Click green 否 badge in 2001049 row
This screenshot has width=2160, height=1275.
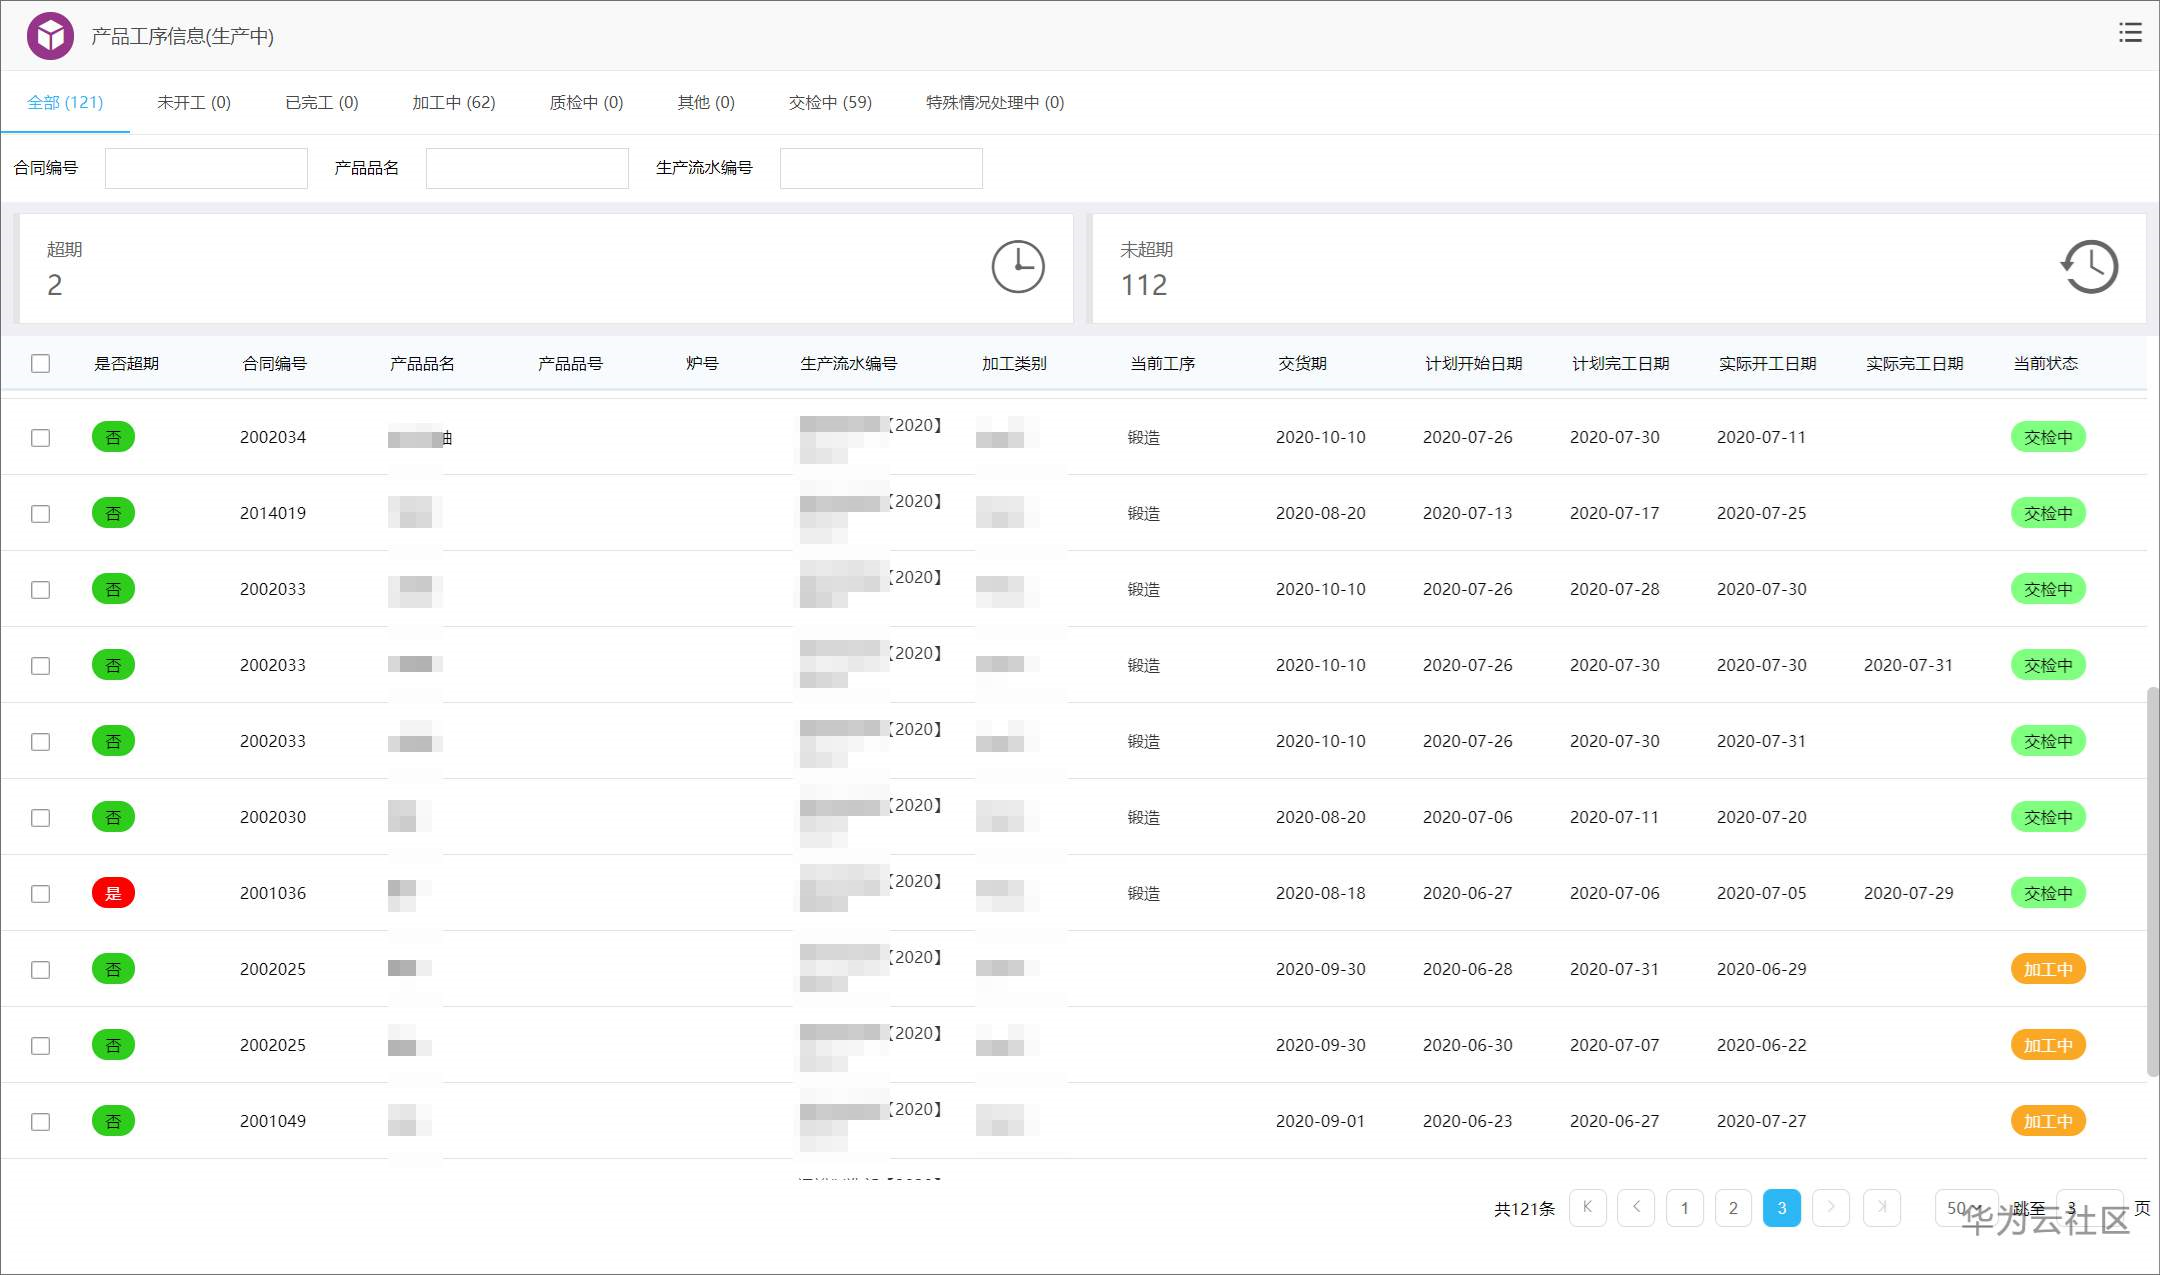(113, 1121)
